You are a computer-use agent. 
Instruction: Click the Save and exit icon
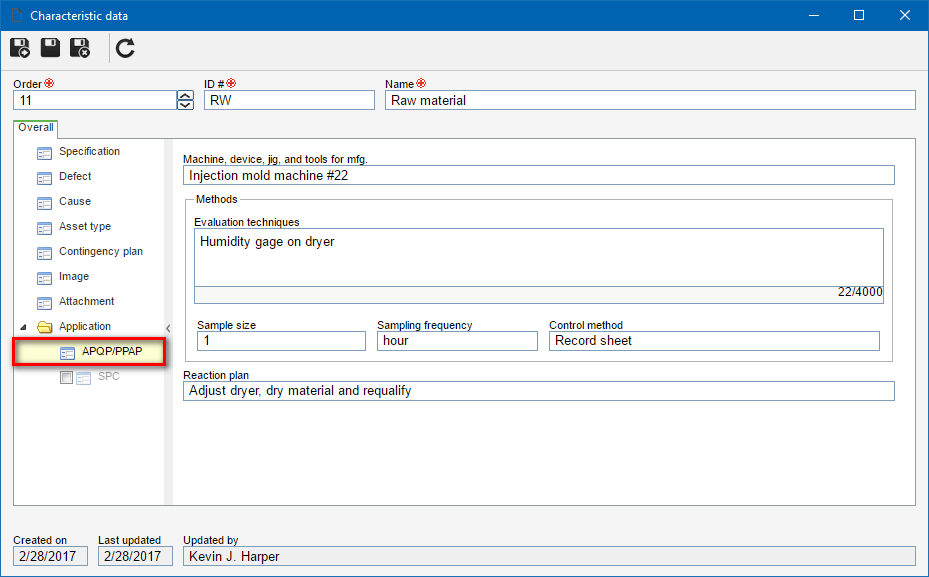coord(80,48)
